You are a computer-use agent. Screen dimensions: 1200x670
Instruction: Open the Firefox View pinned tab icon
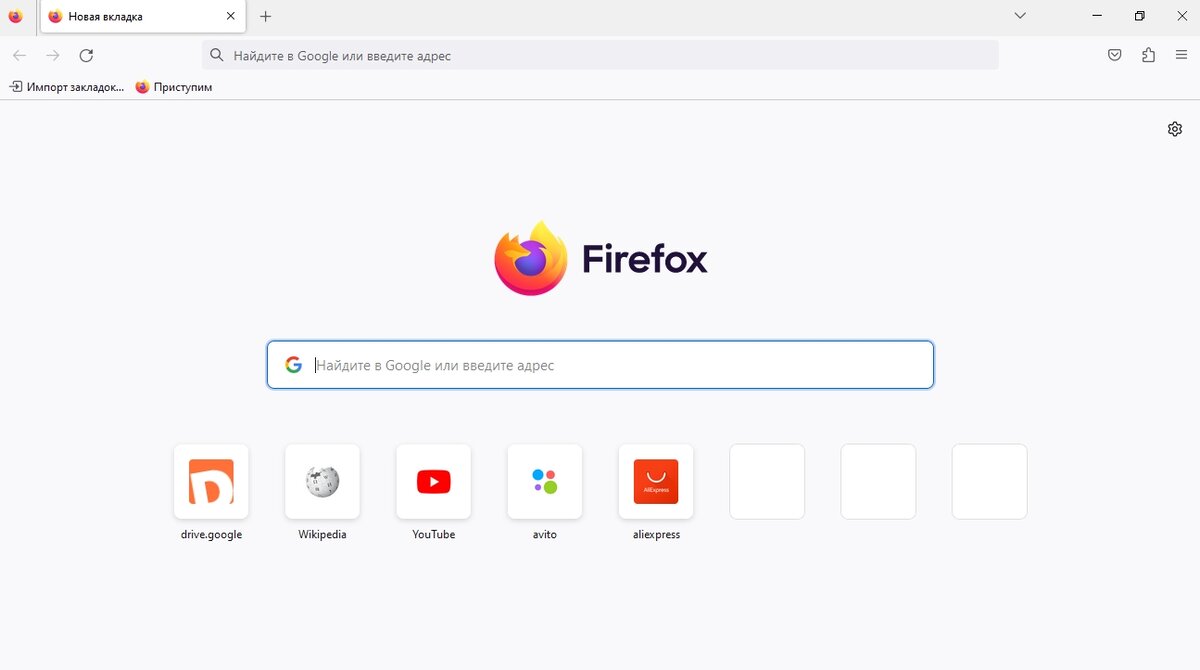[x=15, y=16]
